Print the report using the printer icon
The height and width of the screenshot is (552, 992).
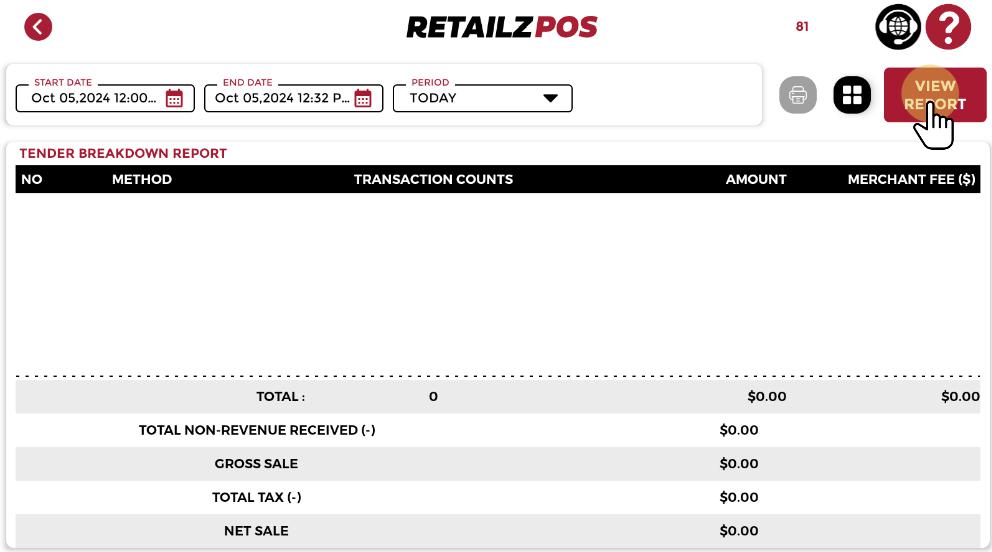click(x=798, y=95)
